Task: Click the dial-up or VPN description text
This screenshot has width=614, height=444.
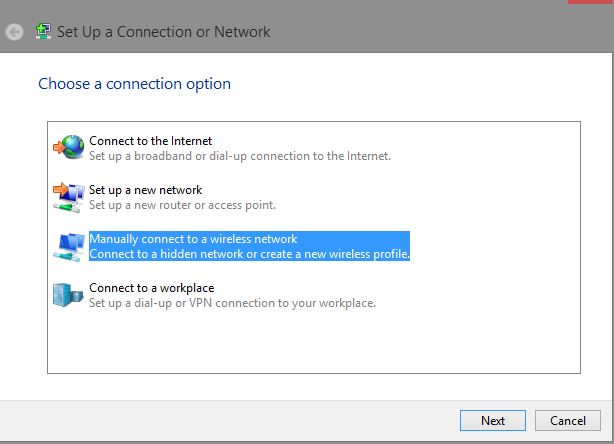Action: (232, 303)
